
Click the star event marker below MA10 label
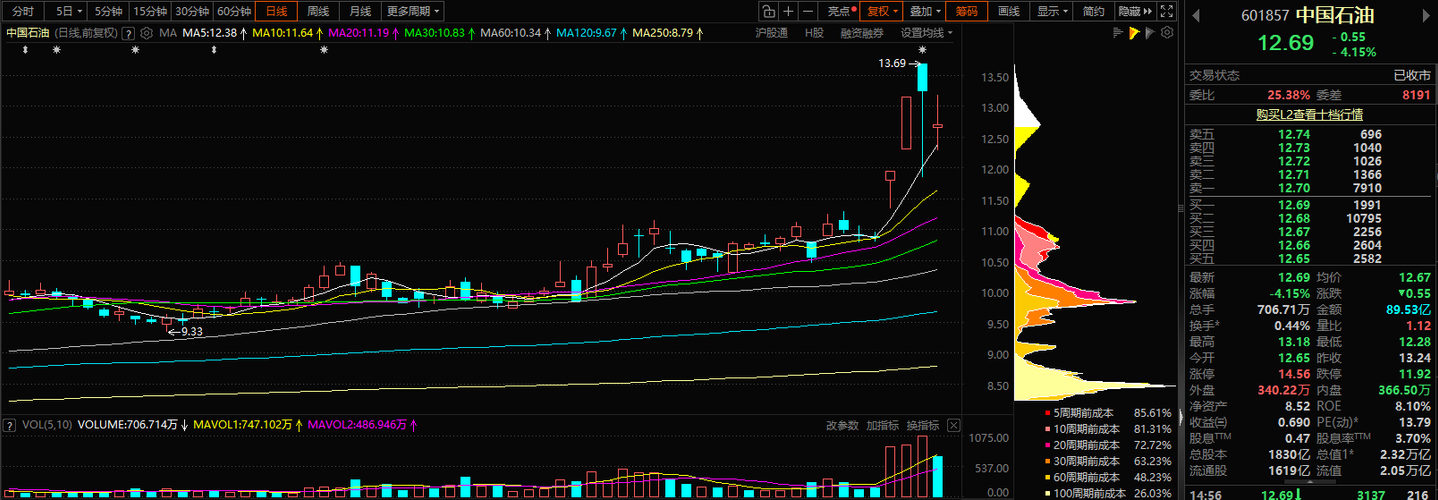(x=323, y=49)
